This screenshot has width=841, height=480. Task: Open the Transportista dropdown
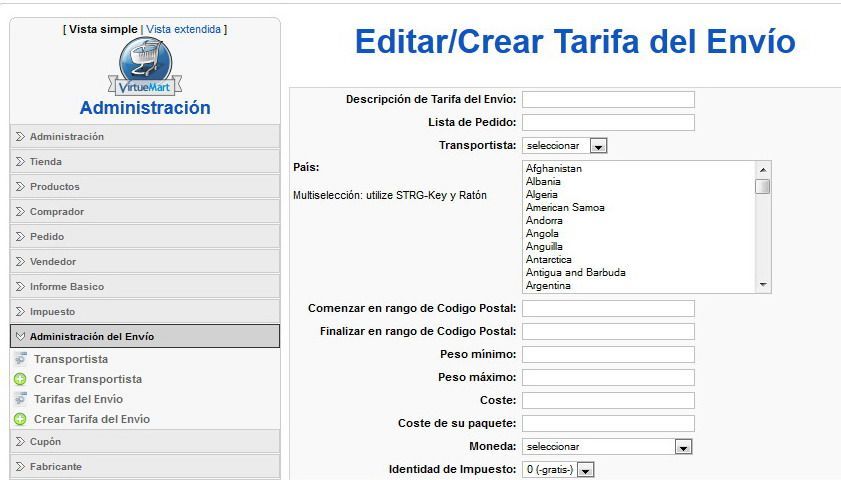[x=565, y=145]
